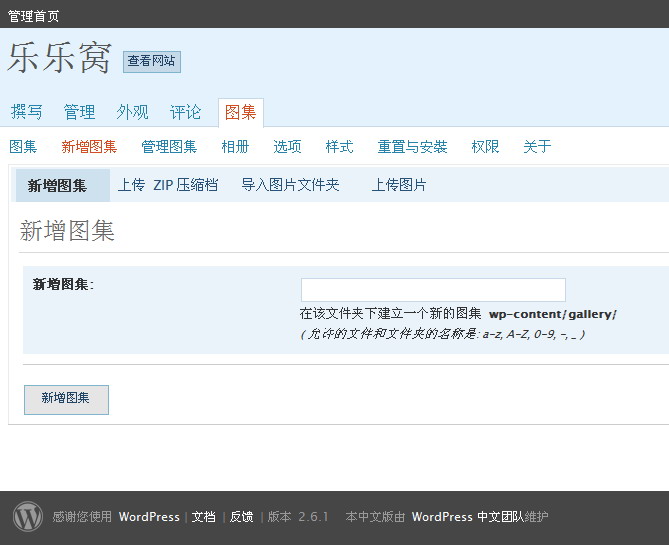Open the 关于 submenu page
The height and width of the screenshot is (545, 669).
[537, 147]
